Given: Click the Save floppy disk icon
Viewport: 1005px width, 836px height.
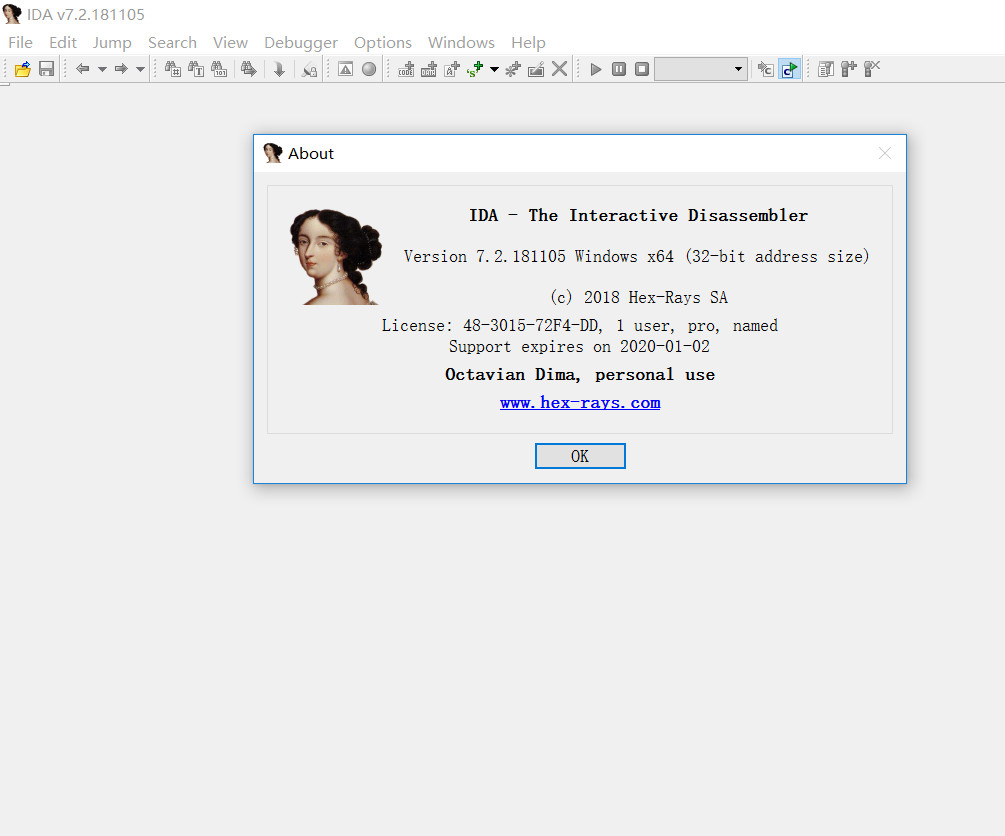Looking at the screenshot, I should pyautogui.click(x=46, y=69).
